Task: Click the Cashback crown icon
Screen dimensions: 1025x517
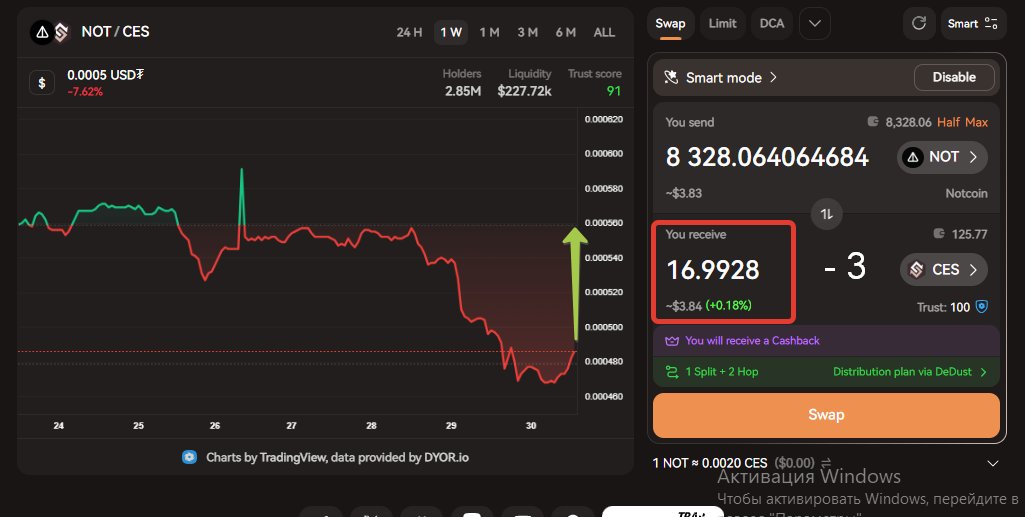Action: [671, 341]
